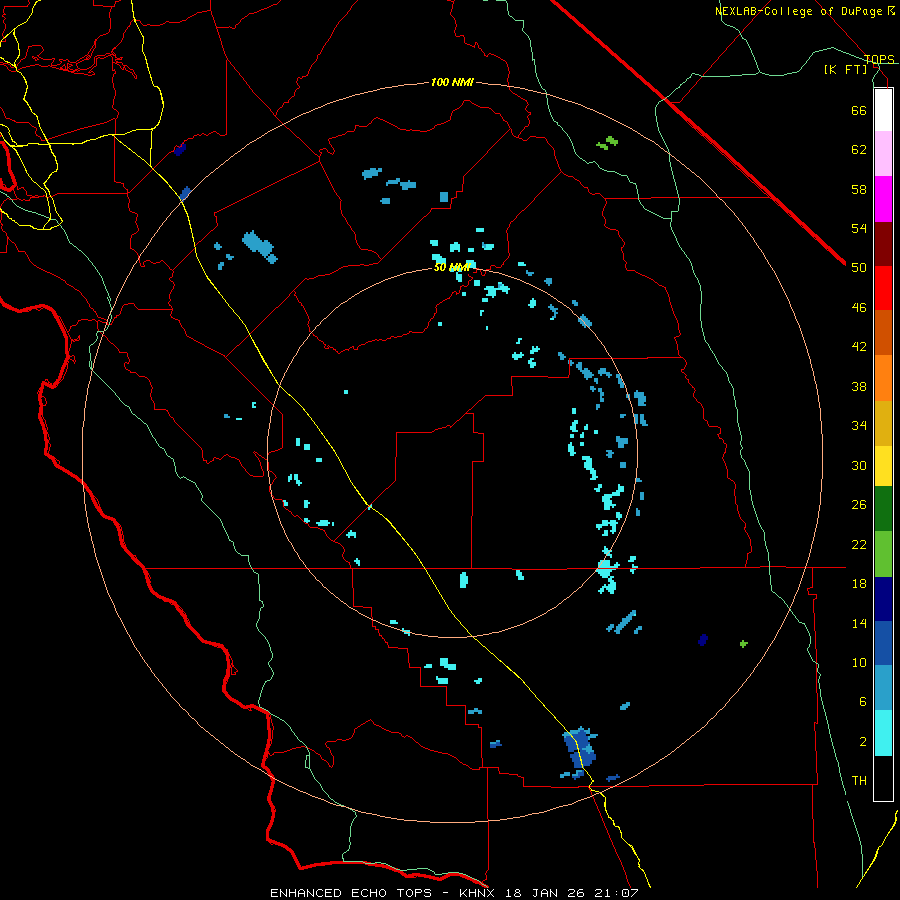
Task: Pick the dark red (maroon) legend swatch
Action: pos(883,244)
